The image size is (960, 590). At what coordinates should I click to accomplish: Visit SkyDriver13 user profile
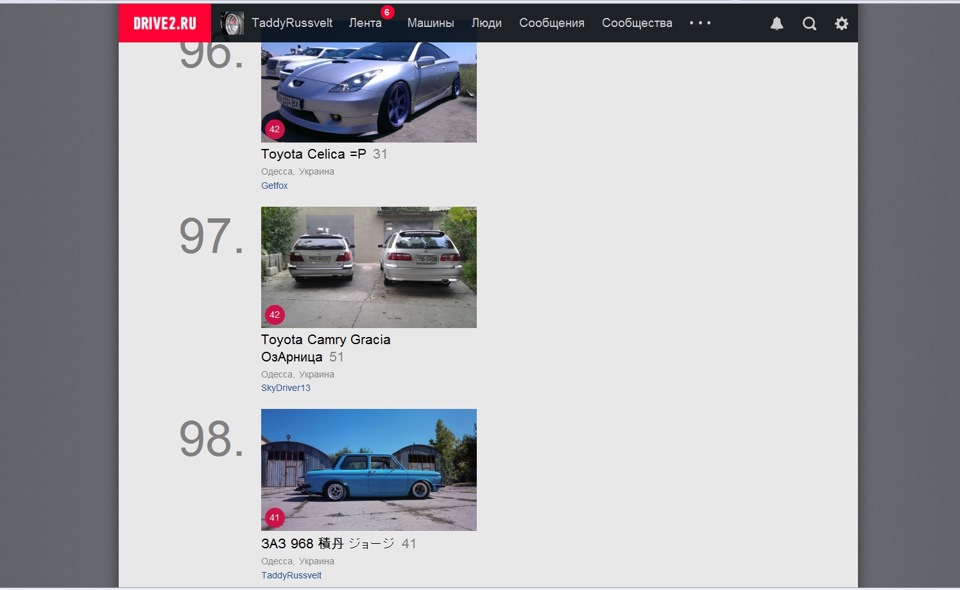point(286,388)
